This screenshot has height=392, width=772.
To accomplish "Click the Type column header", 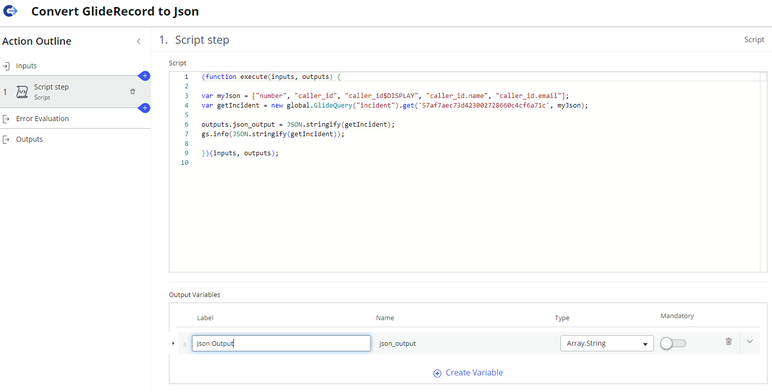I will click(x=562, y=318).
